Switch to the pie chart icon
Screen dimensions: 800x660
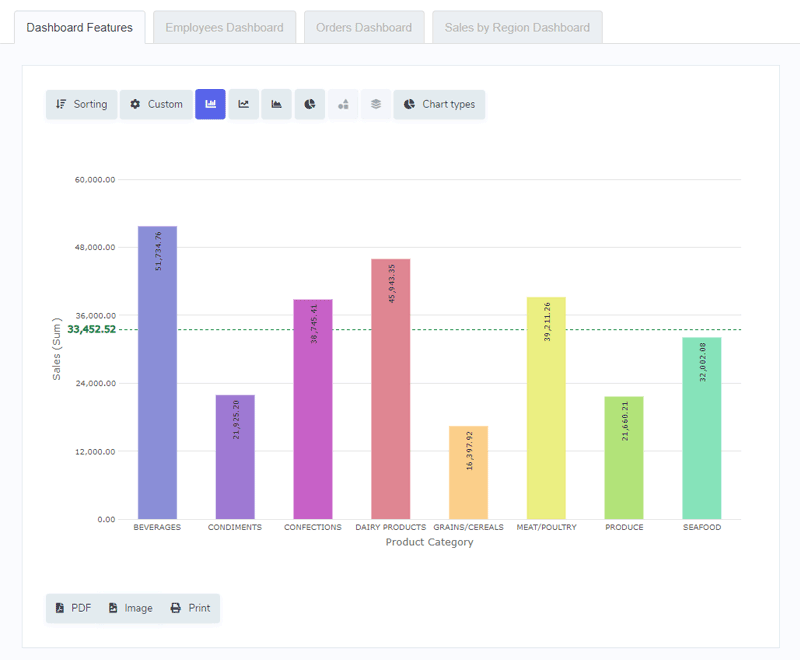coord(310,104)
